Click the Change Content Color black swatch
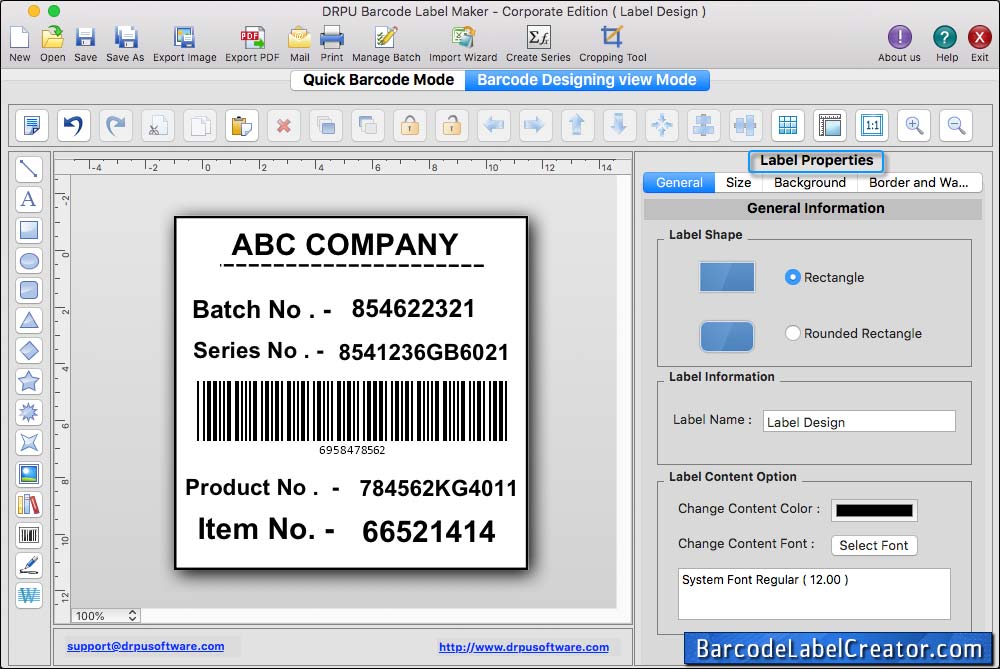1000x669 pixels. pos(874,510)
